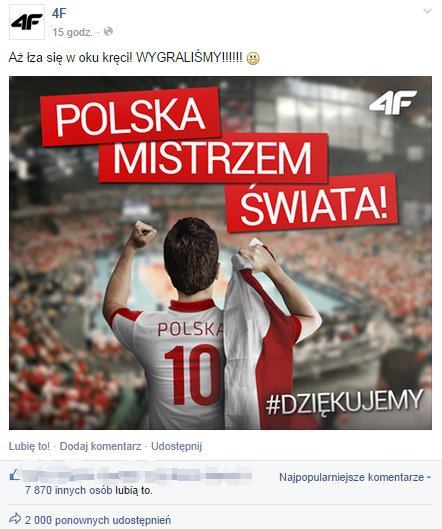This screenshot has width=442, height=529.
Task: Open the post options chevron menu
Action: 427,11
